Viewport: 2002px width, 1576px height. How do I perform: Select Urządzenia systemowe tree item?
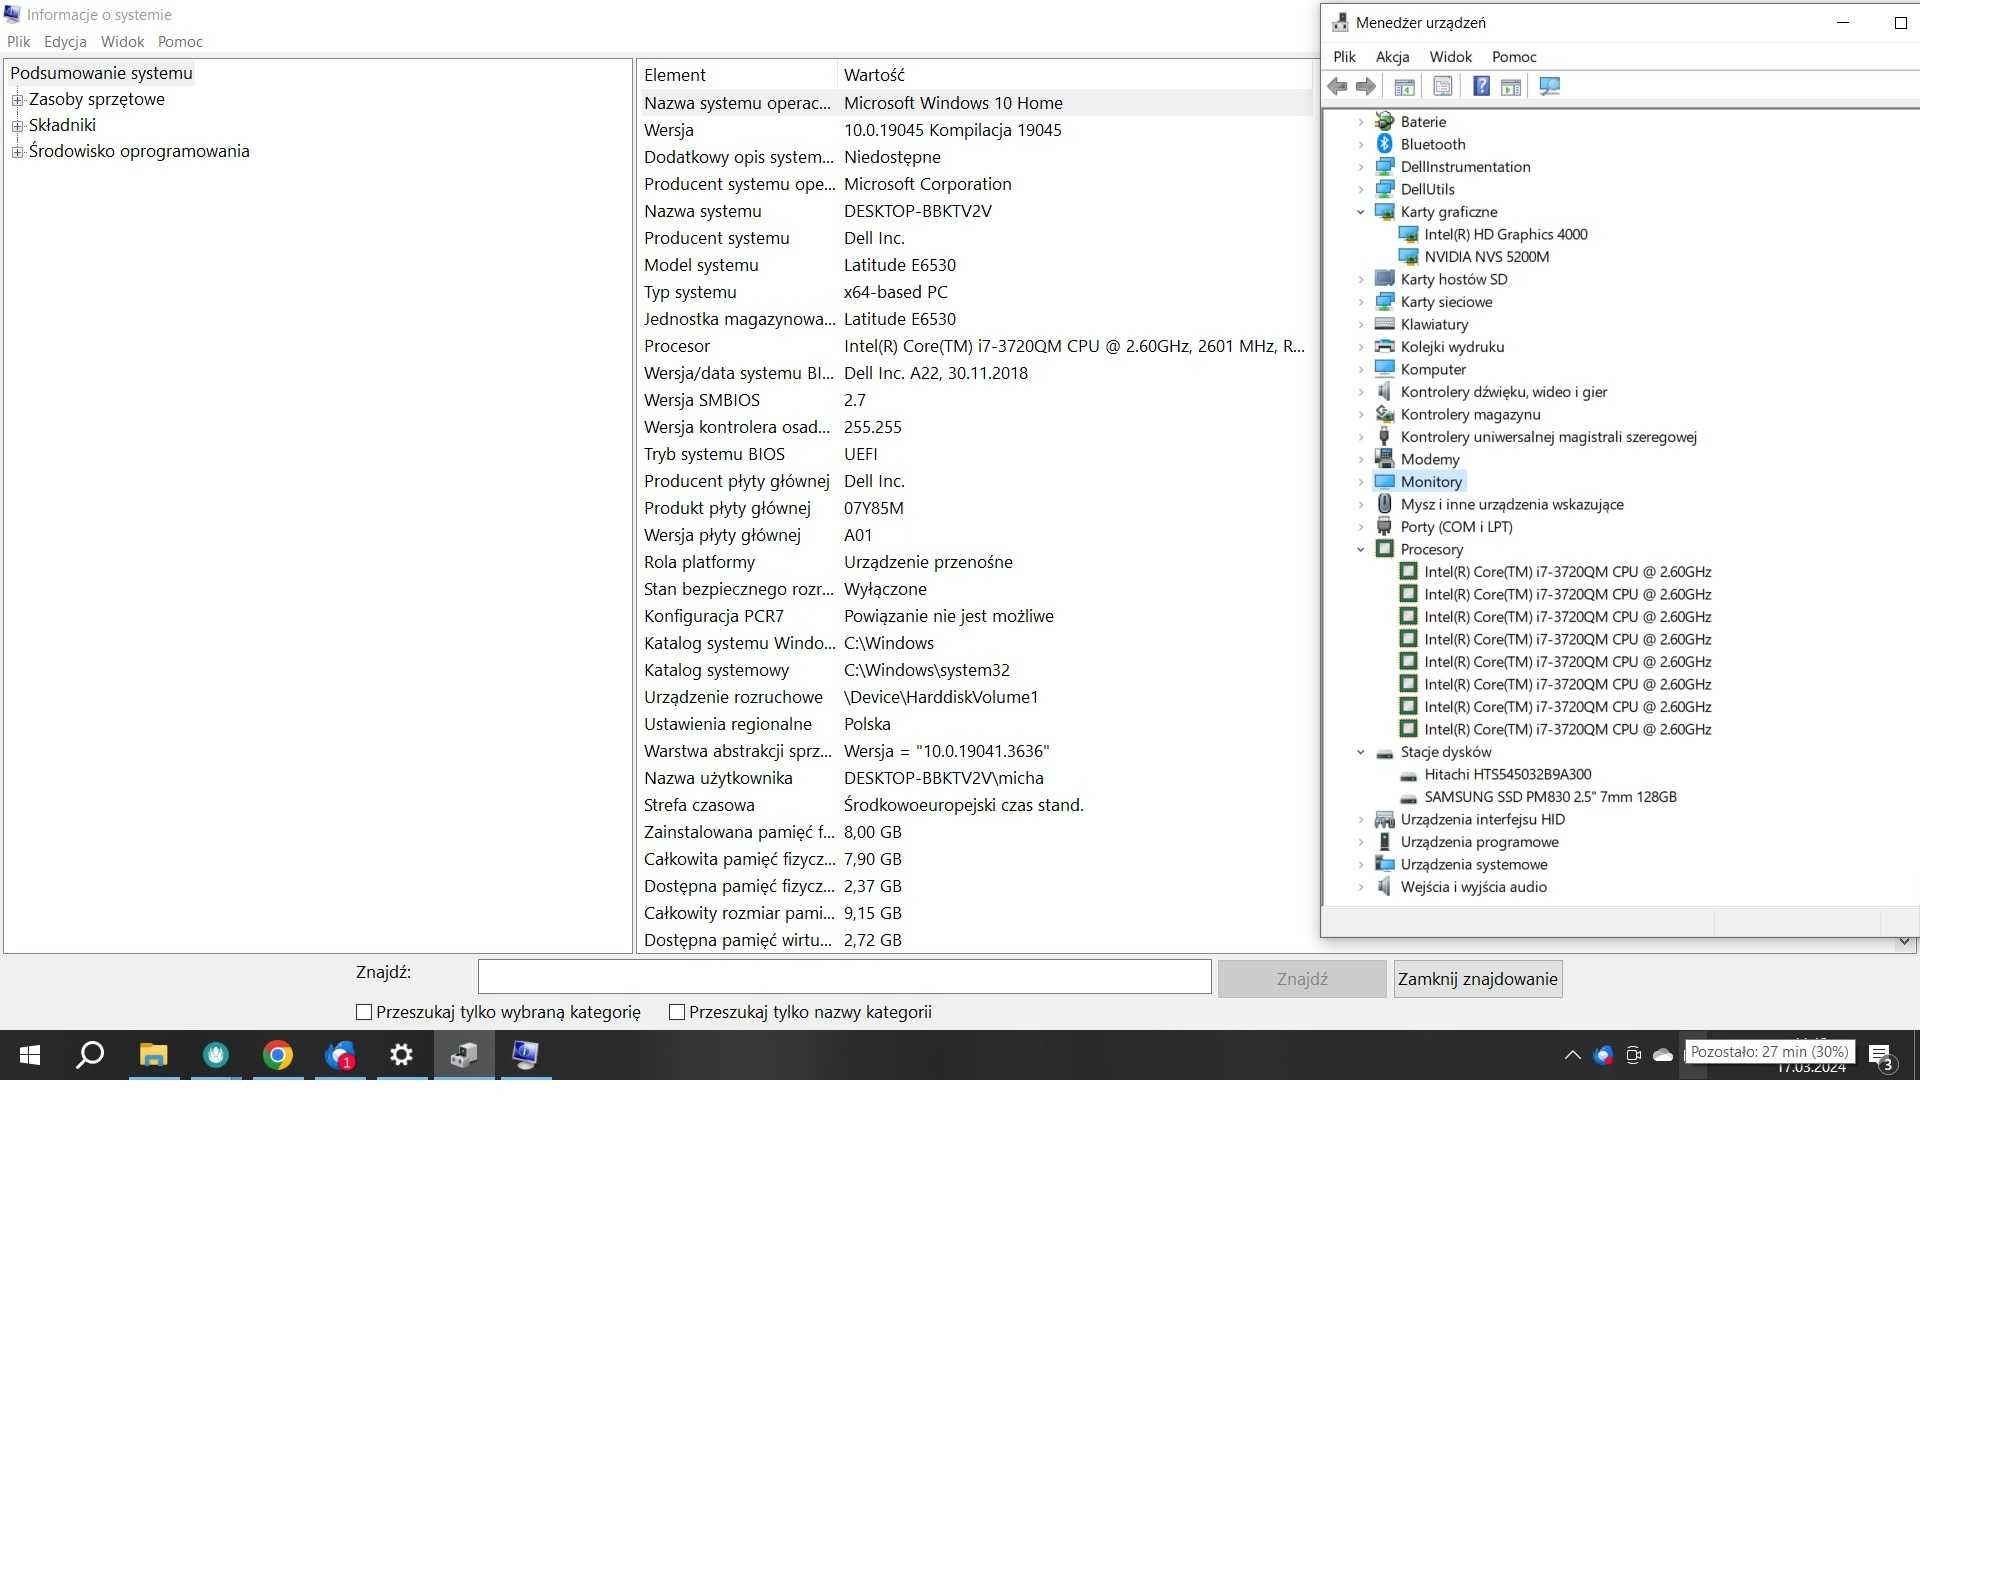coord(1474,865)
